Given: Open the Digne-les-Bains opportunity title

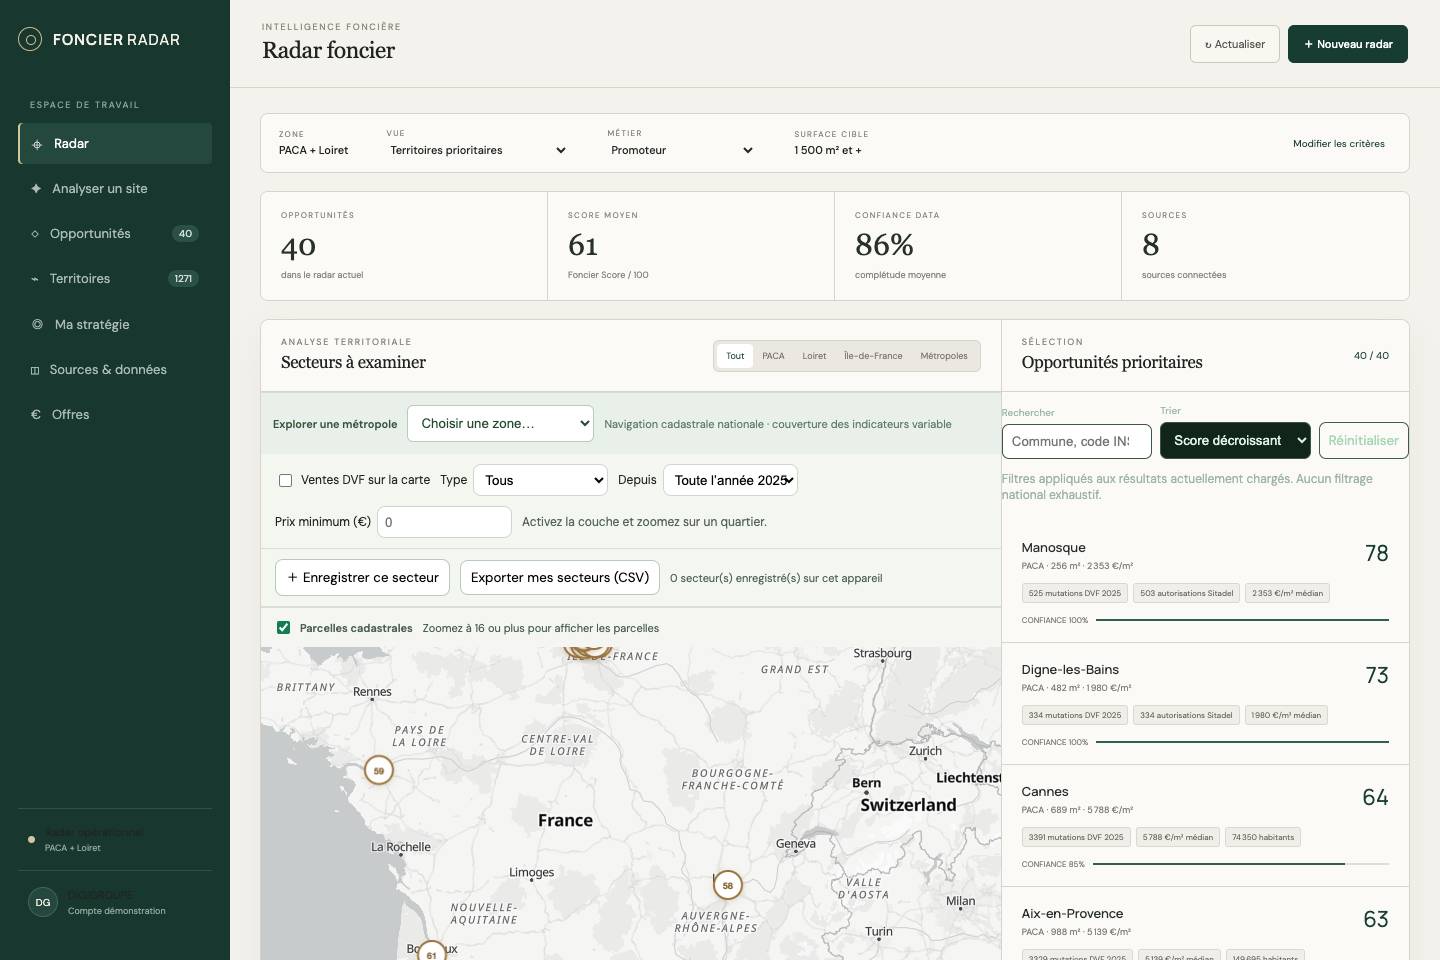Looking at the screenshot, I should click(1070, 670).
